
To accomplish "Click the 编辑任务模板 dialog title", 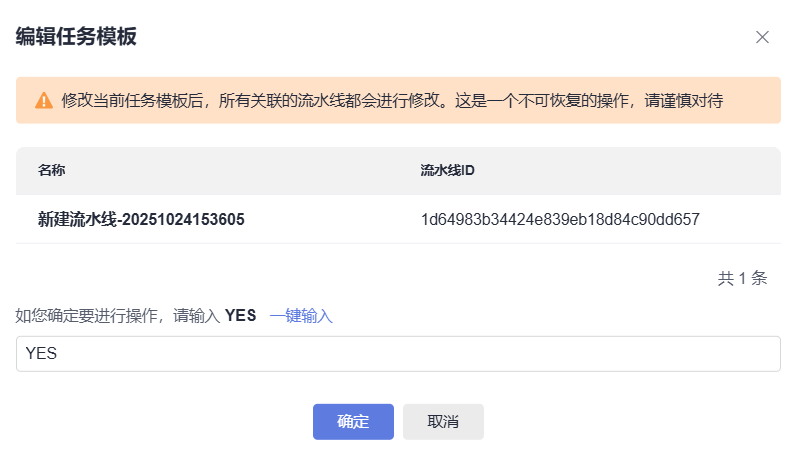I will click(x=76, y=37).
